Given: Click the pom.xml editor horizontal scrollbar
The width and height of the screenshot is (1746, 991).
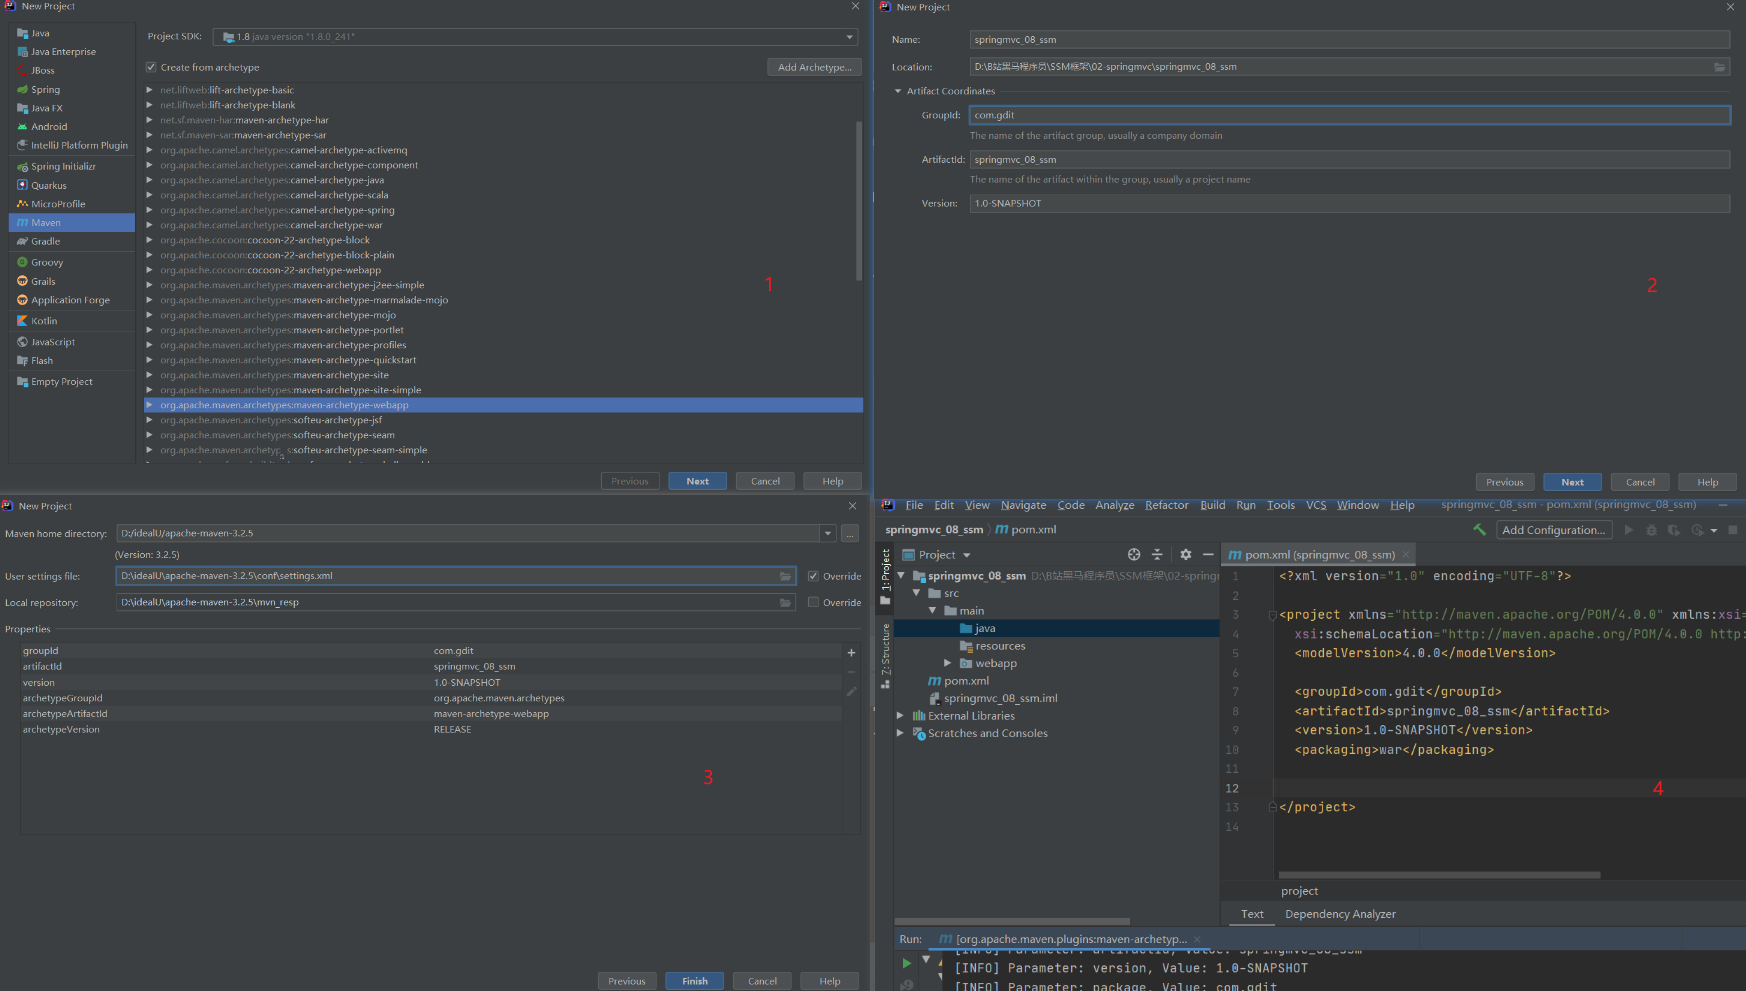Looking at the screenshot, I should click(1439, 874).
